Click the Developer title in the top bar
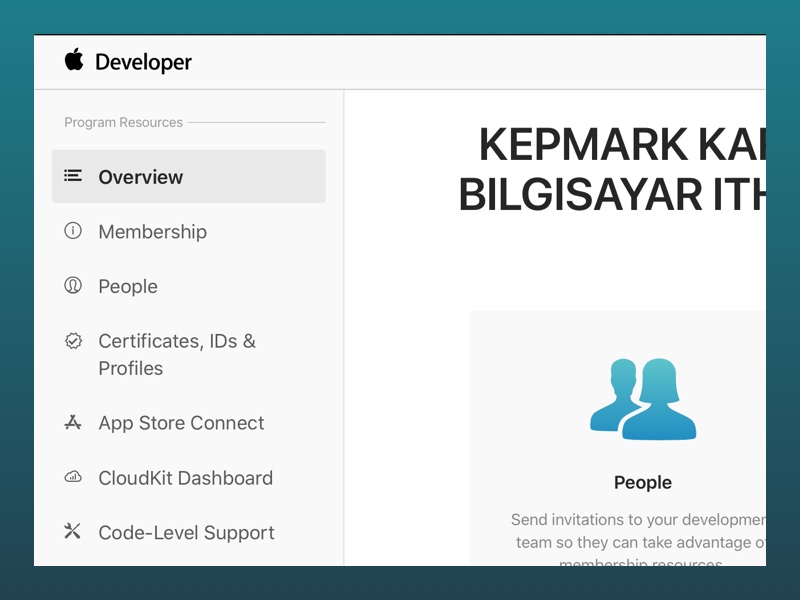The width and height of the screenshot is (800, 600). coord(143,61)
